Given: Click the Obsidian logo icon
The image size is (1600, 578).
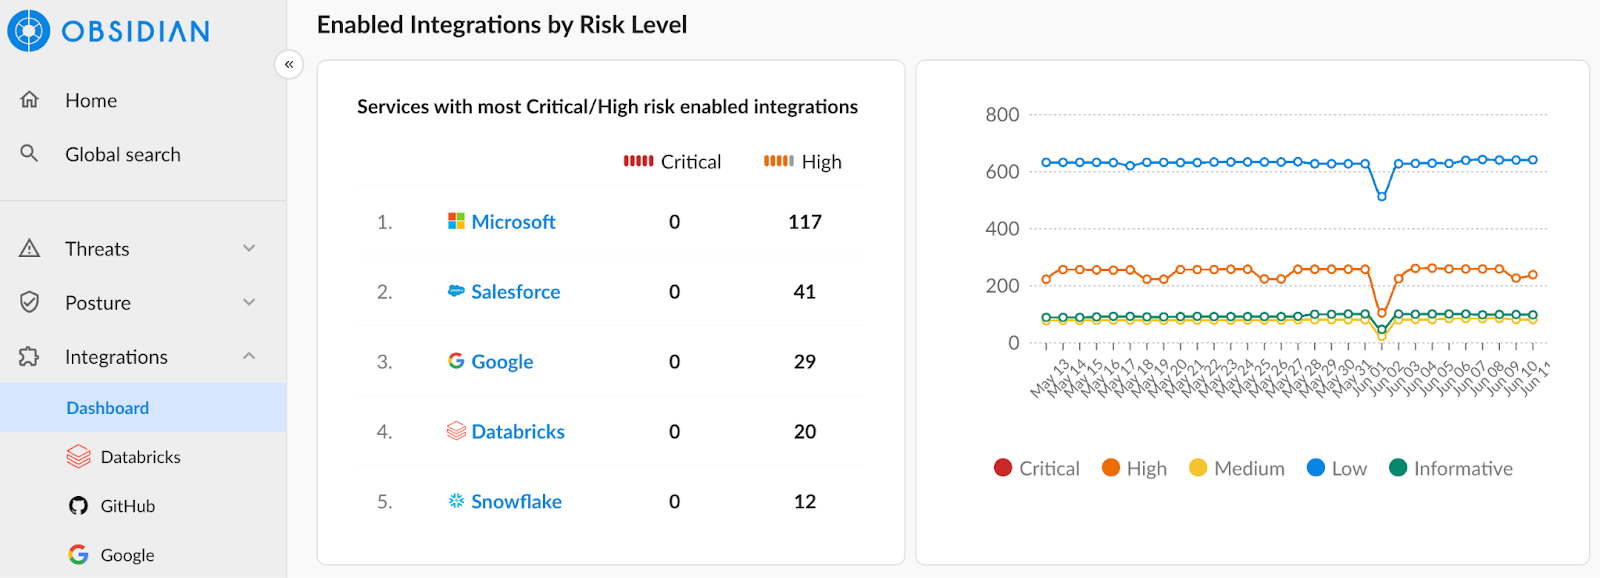Looking at the screenshot, I should 29,31.
